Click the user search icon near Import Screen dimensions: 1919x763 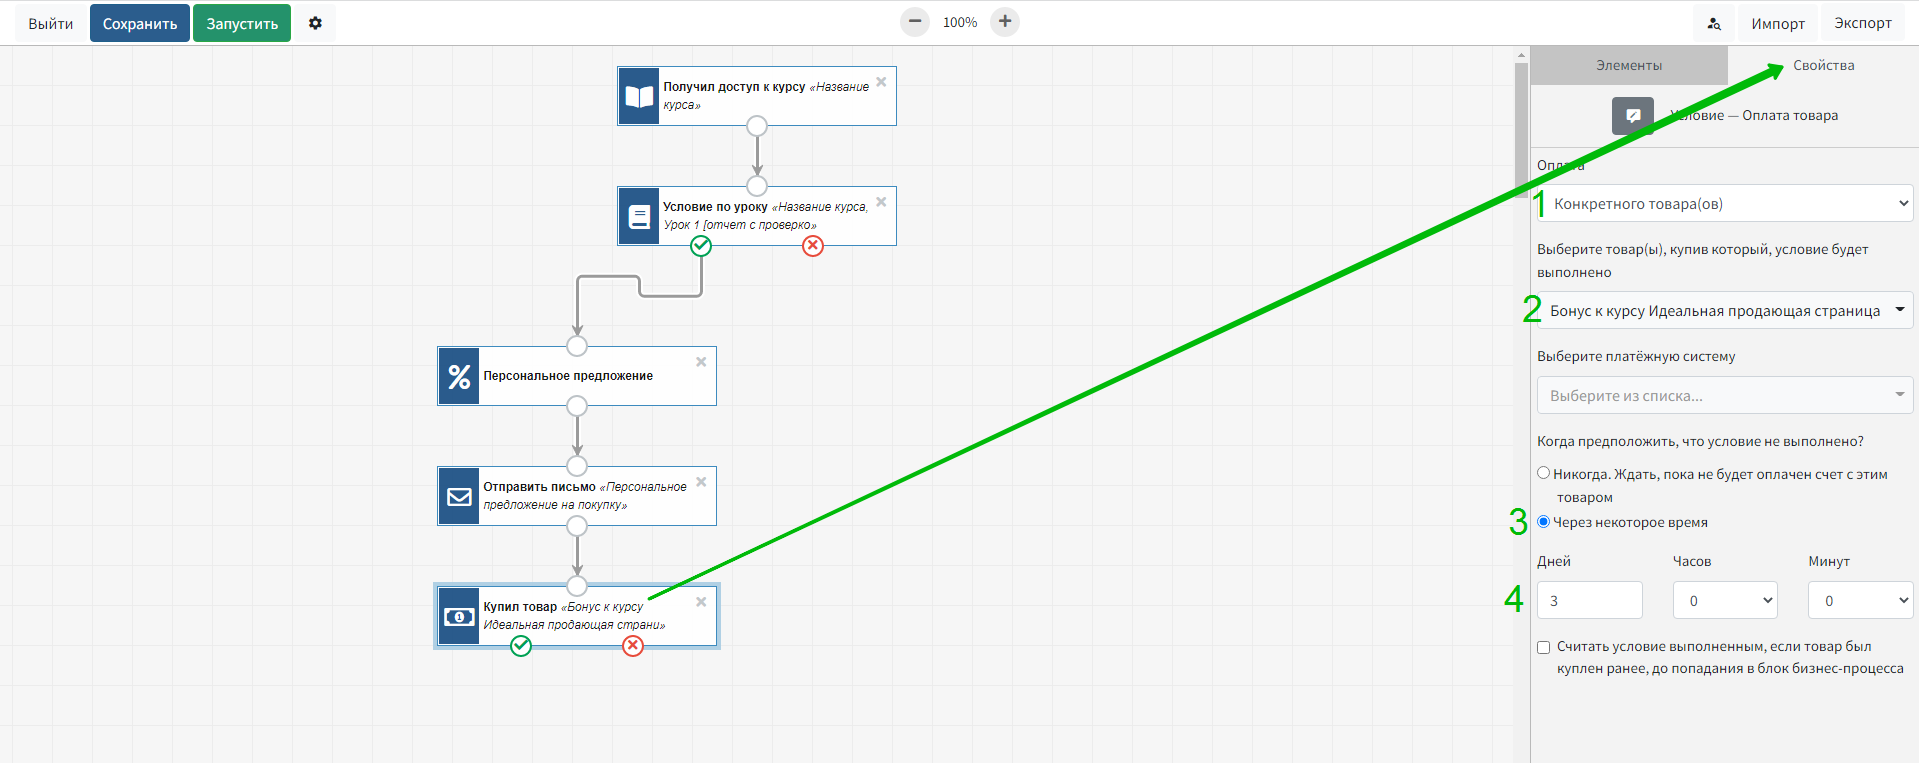(1714, 23)
